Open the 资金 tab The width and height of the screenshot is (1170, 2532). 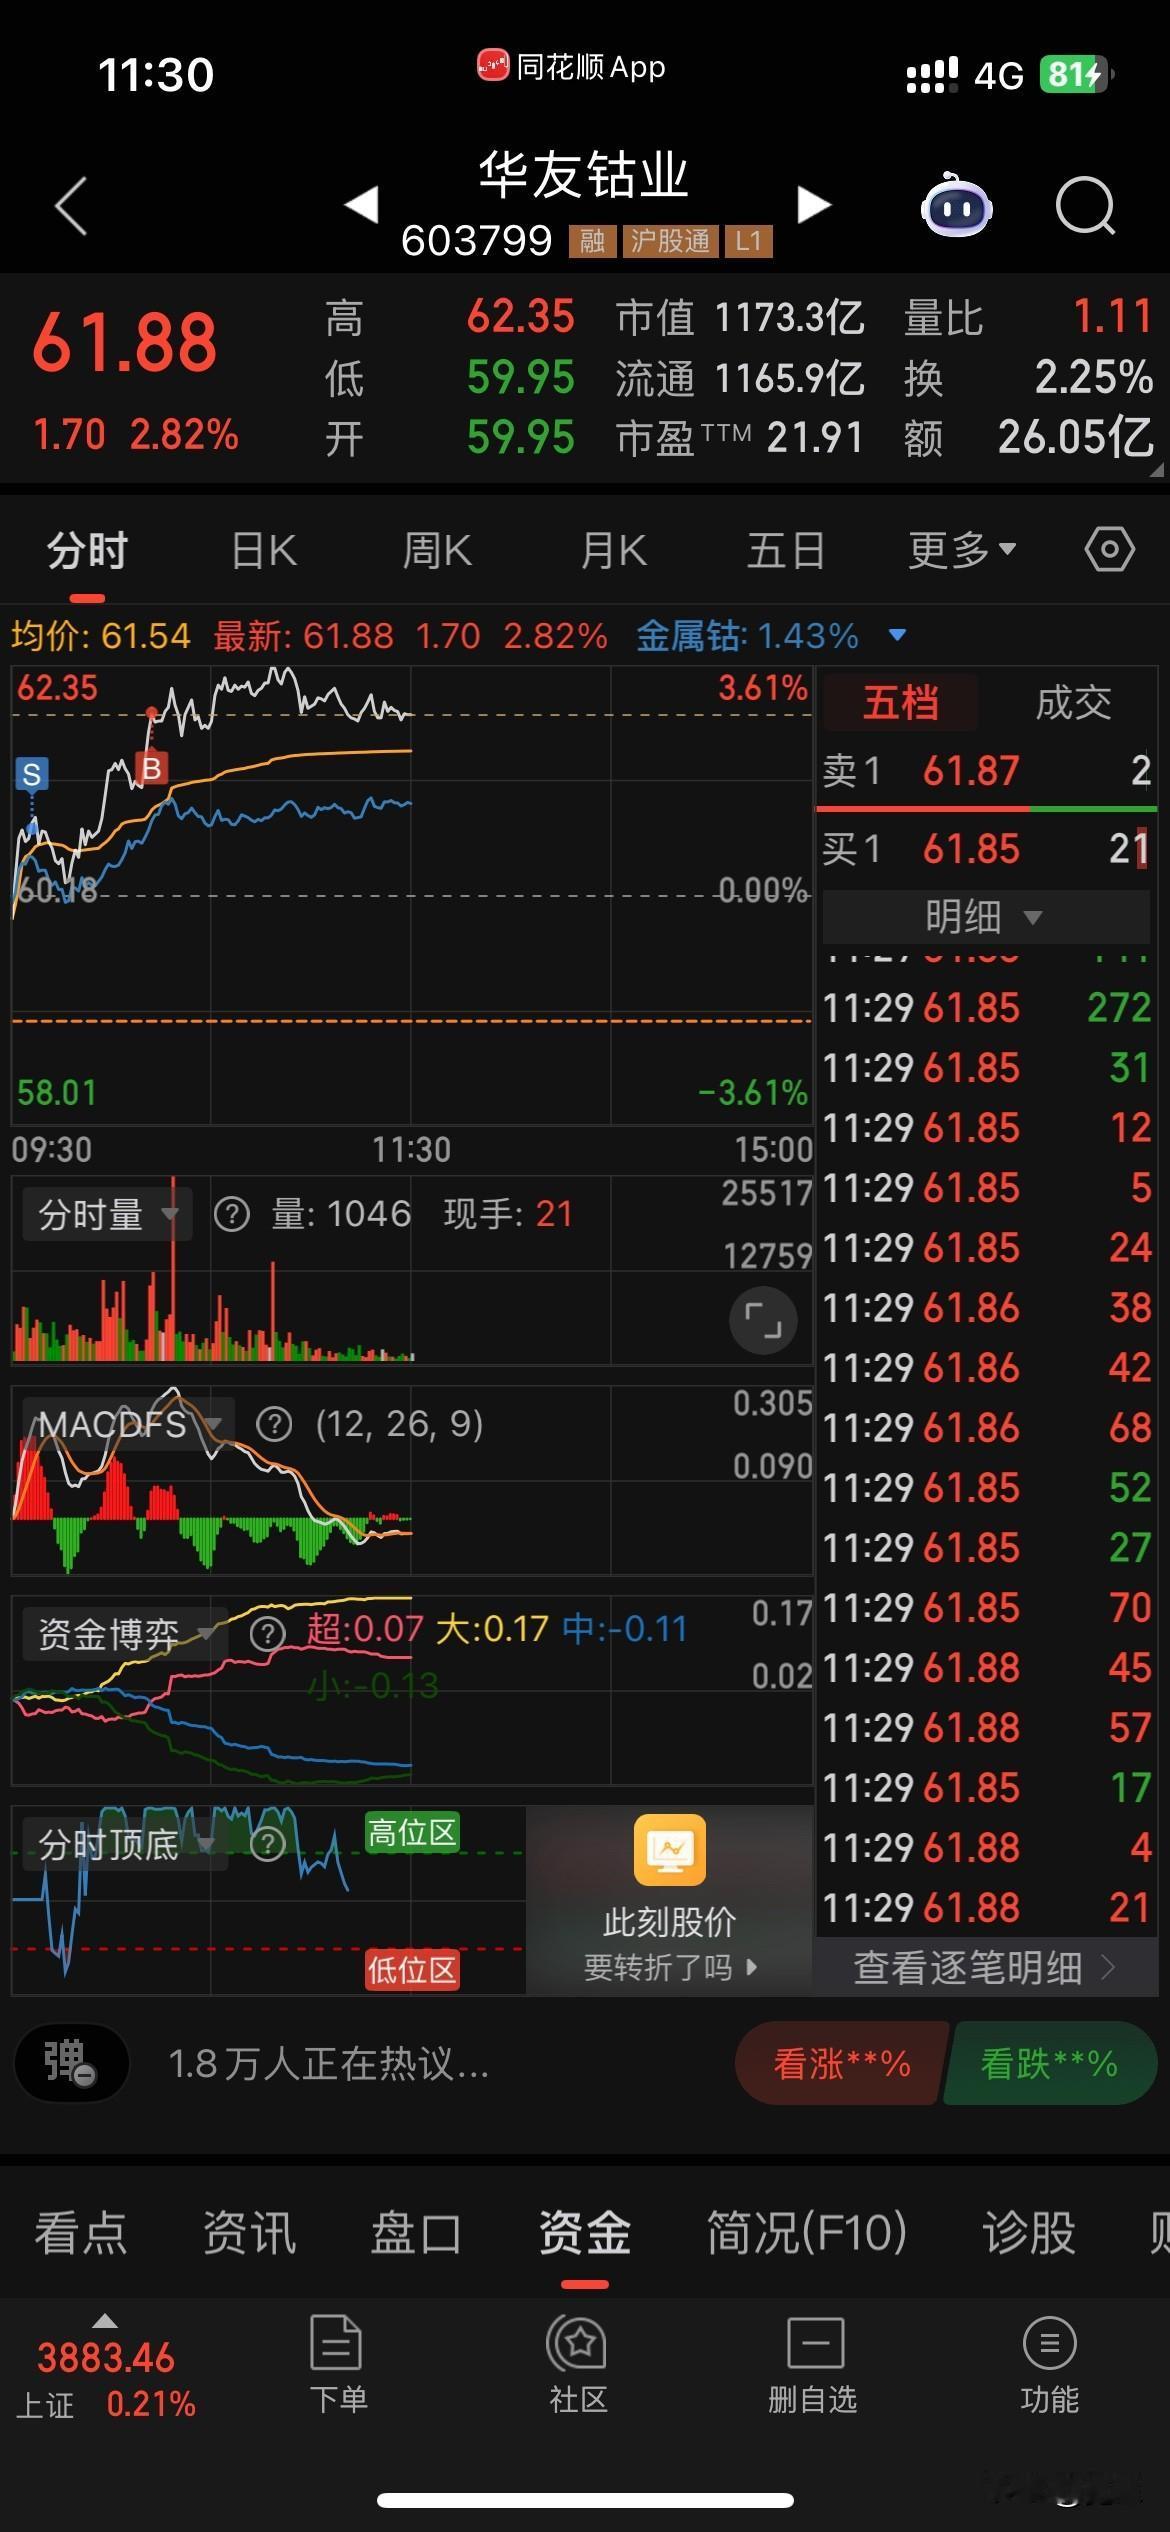point(585,2232)
